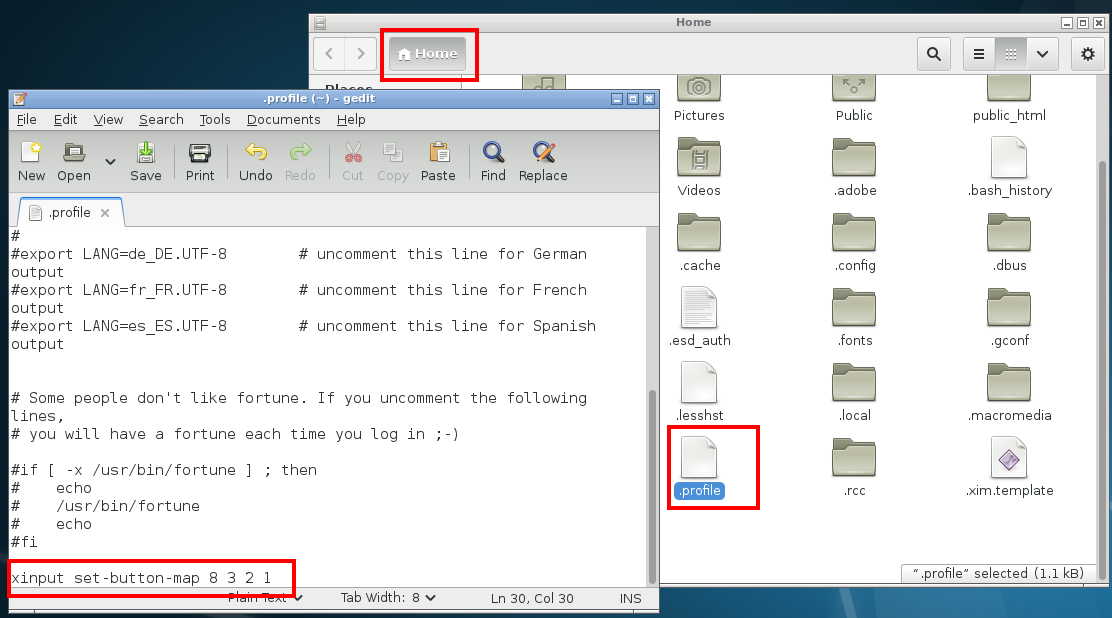The width and height of the screenshot is (1112, 618).
Task: Open a file using the Open icon
Action: coord(72,161)
